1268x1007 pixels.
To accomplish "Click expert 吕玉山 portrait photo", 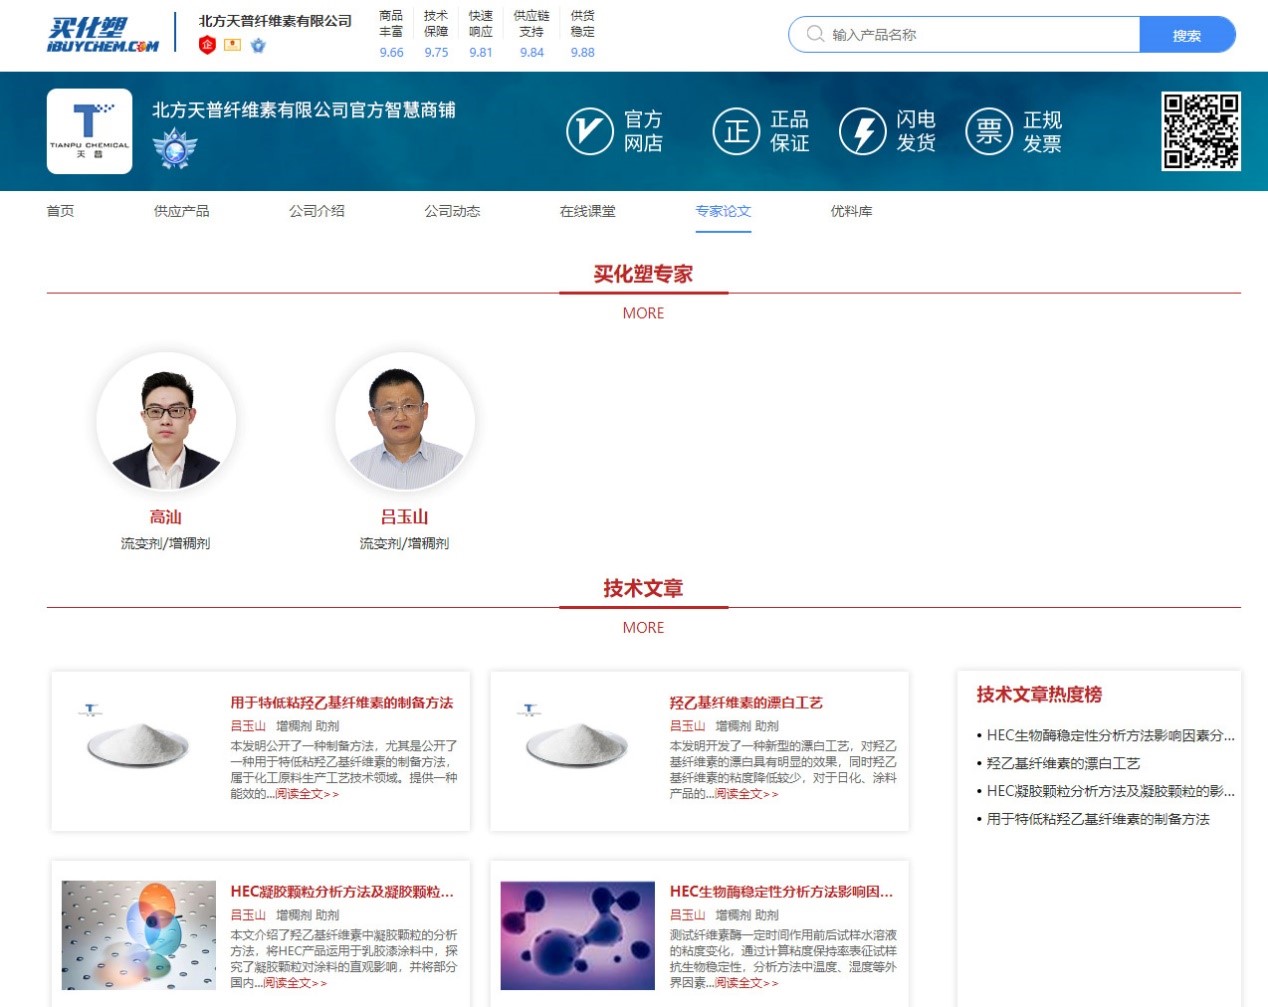I will [405, 422].
